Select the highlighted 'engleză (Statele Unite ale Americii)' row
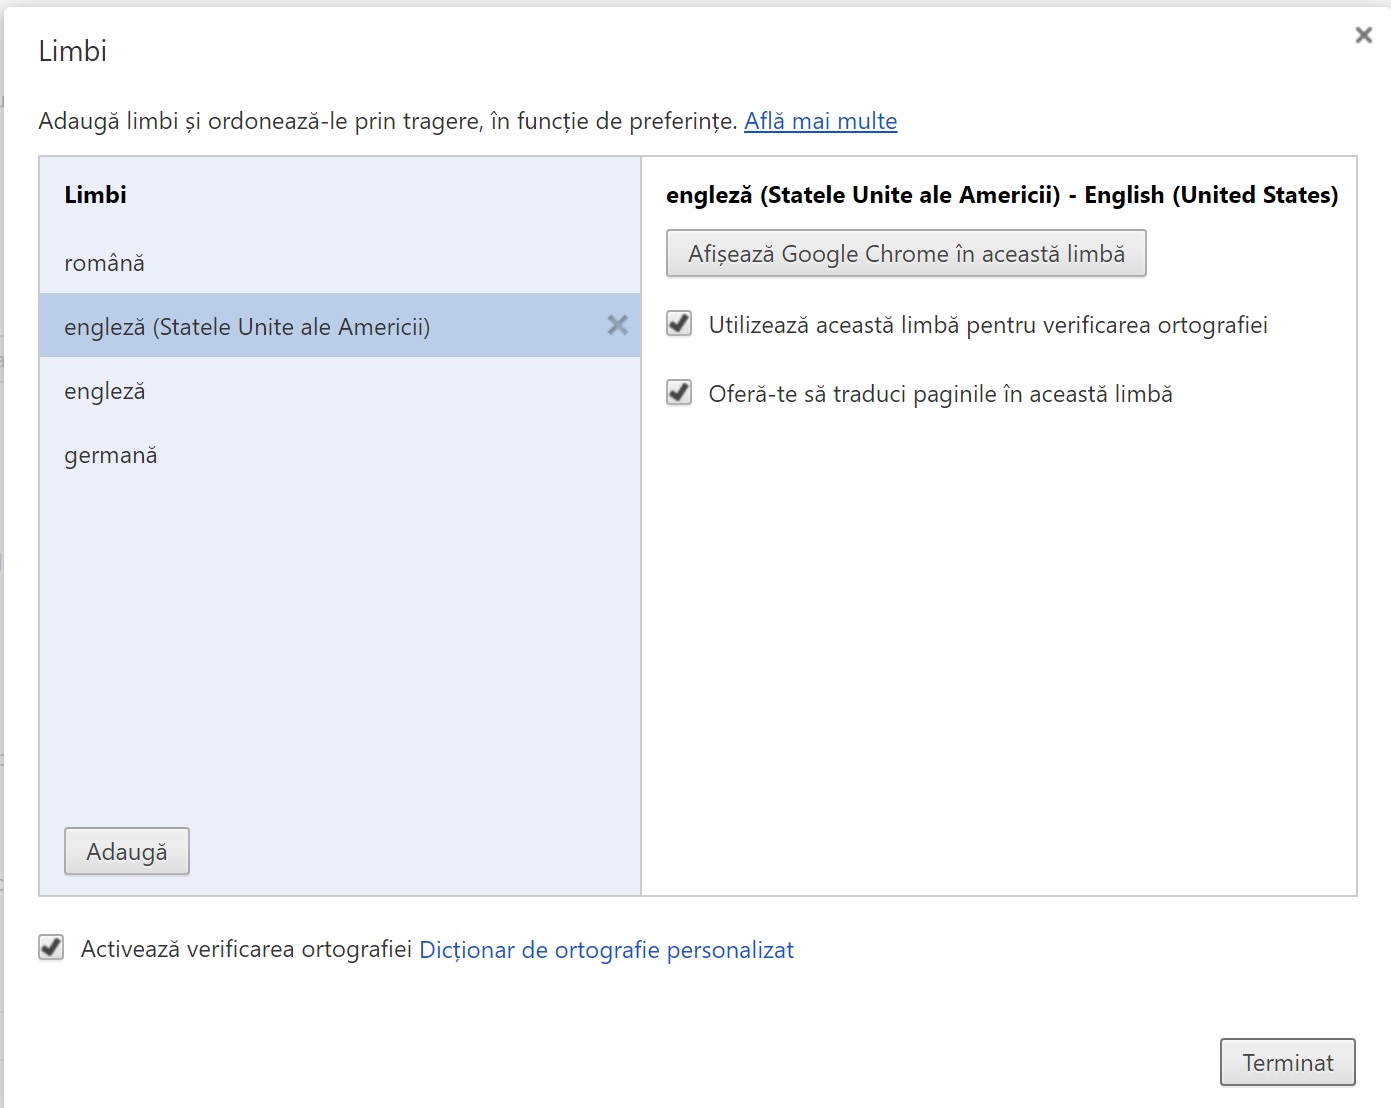 (247, 327)
